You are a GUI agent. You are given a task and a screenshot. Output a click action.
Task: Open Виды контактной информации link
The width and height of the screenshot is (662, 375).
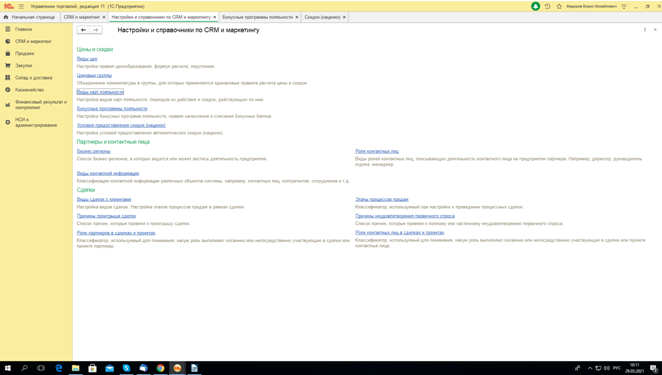click(108, 173)
